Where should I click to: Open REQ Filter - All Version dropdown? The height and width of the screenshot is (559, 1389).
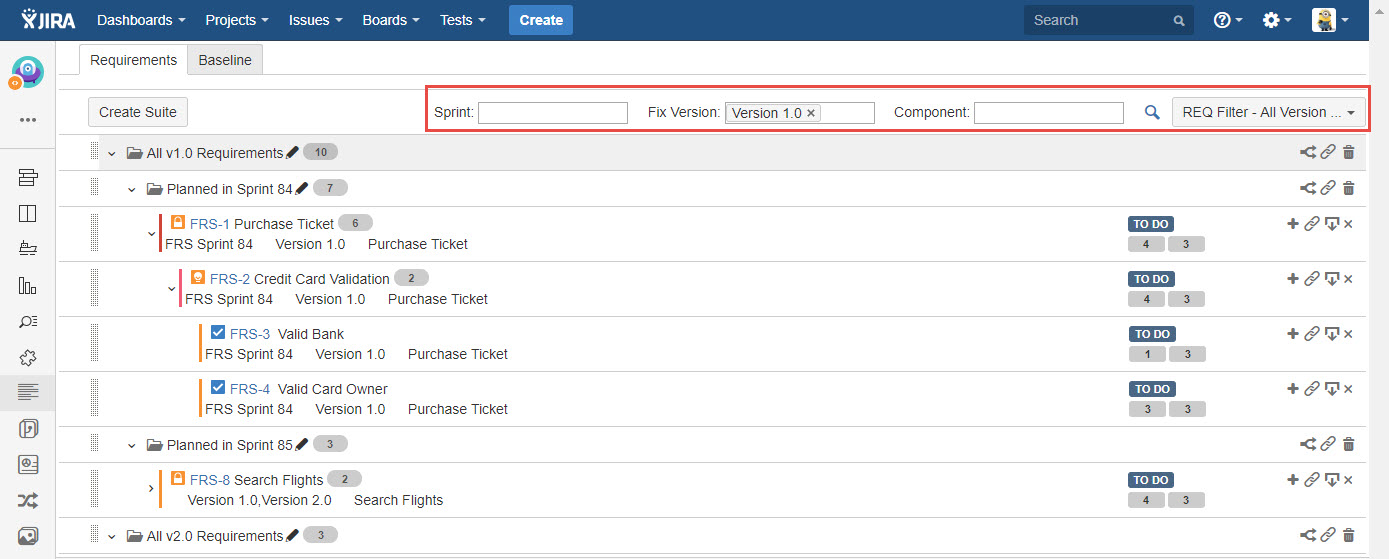tap(1269, 112)
